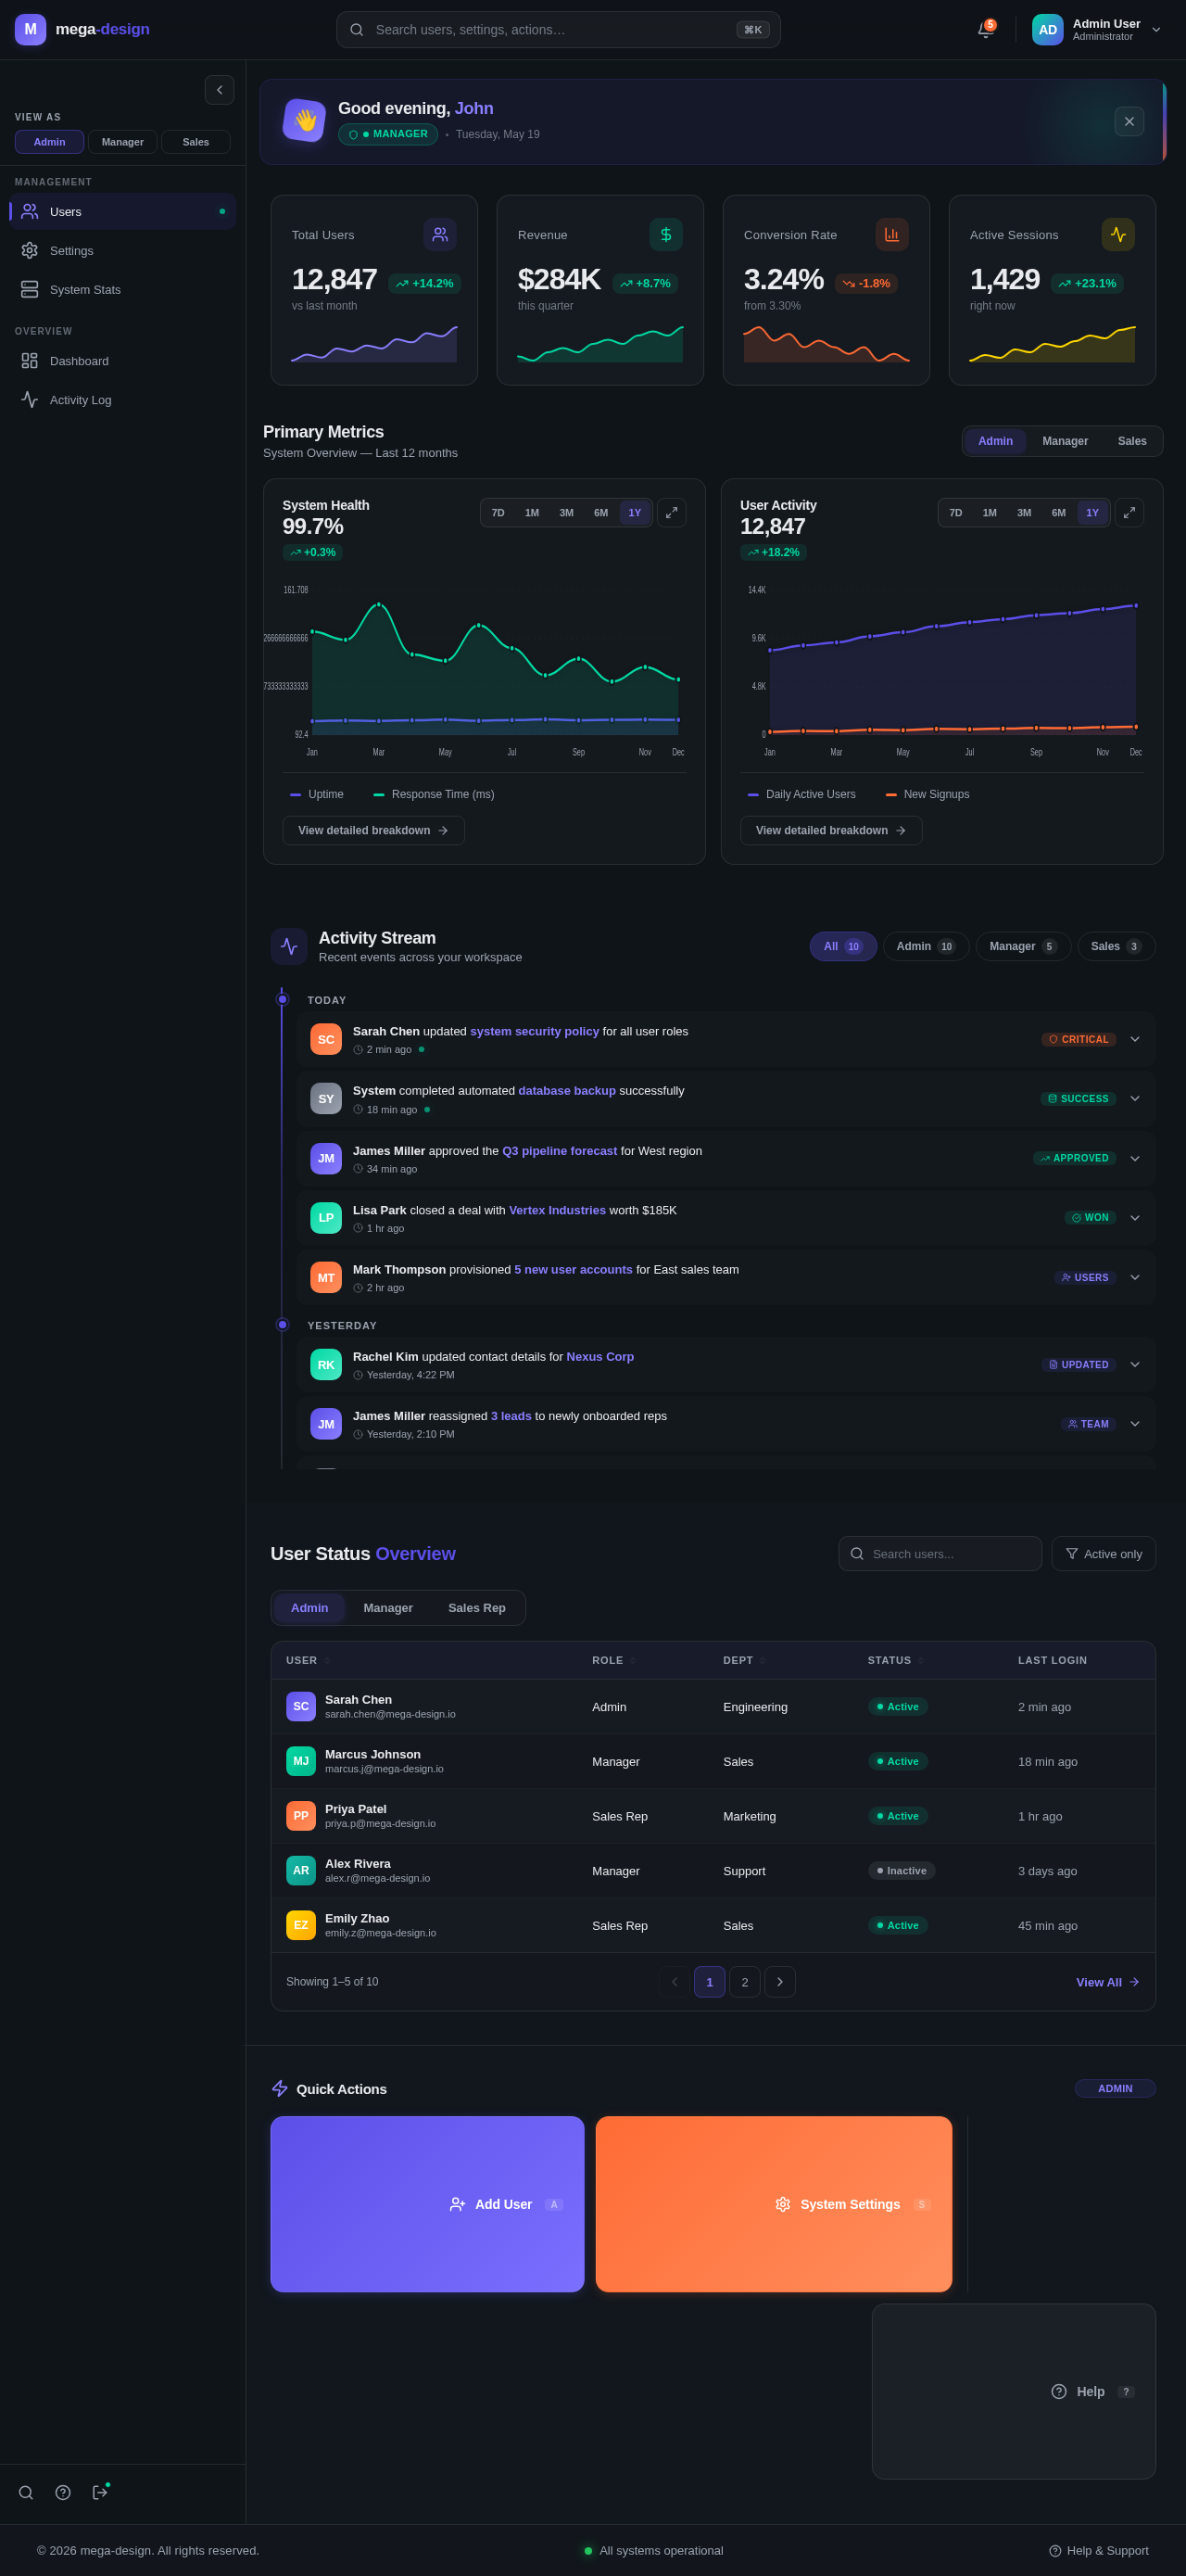The height and width of the screenshot is (2576, 1186).
Task: Switch User Status to Sales Rep tab
Action: click(477, 1608)
